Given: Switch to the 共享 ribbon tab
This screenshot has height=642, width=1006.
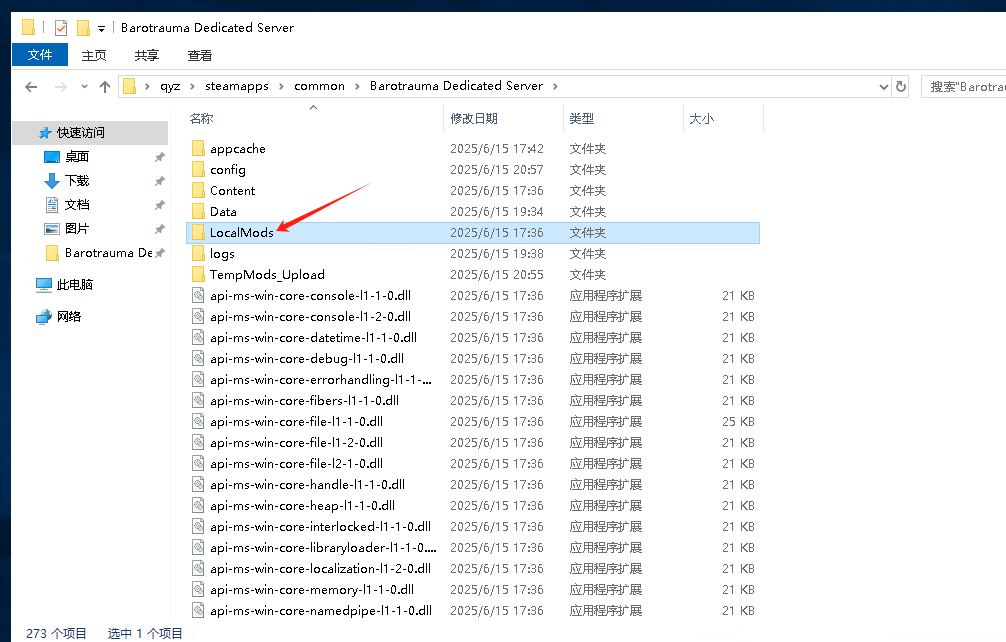Looking at the screenshot, I should pyautogui.click(x=146, y=56).
